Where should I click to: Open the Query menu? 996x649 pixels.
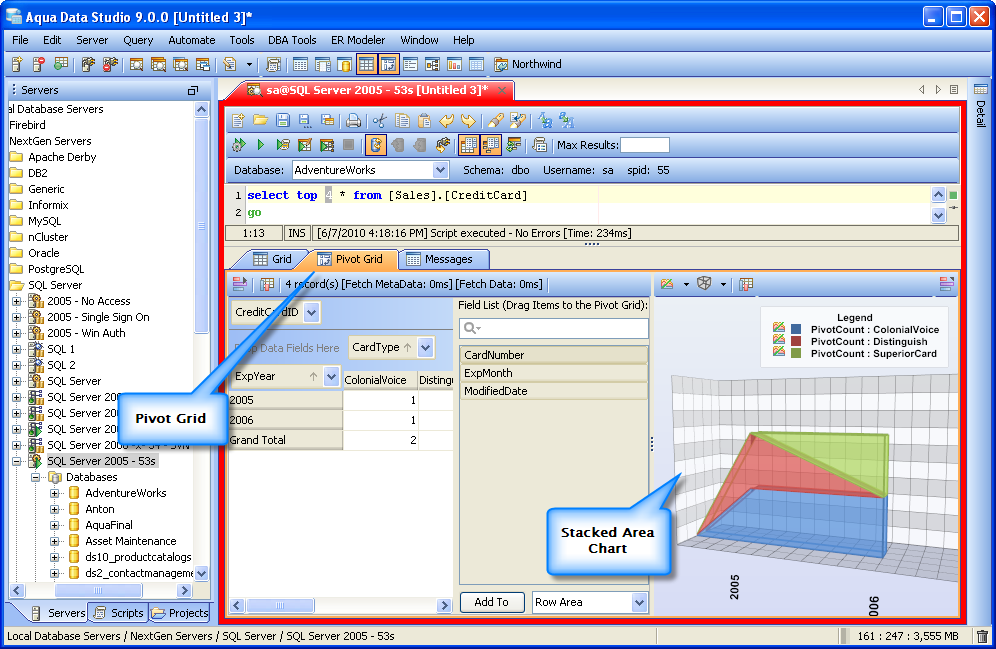tap(138, 40)
